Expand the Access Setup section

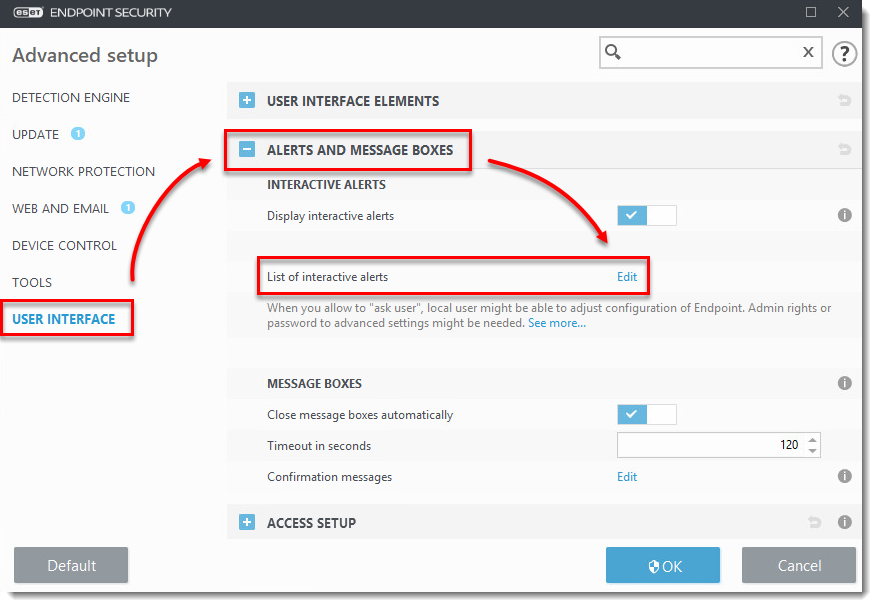(x=247, y=522)
